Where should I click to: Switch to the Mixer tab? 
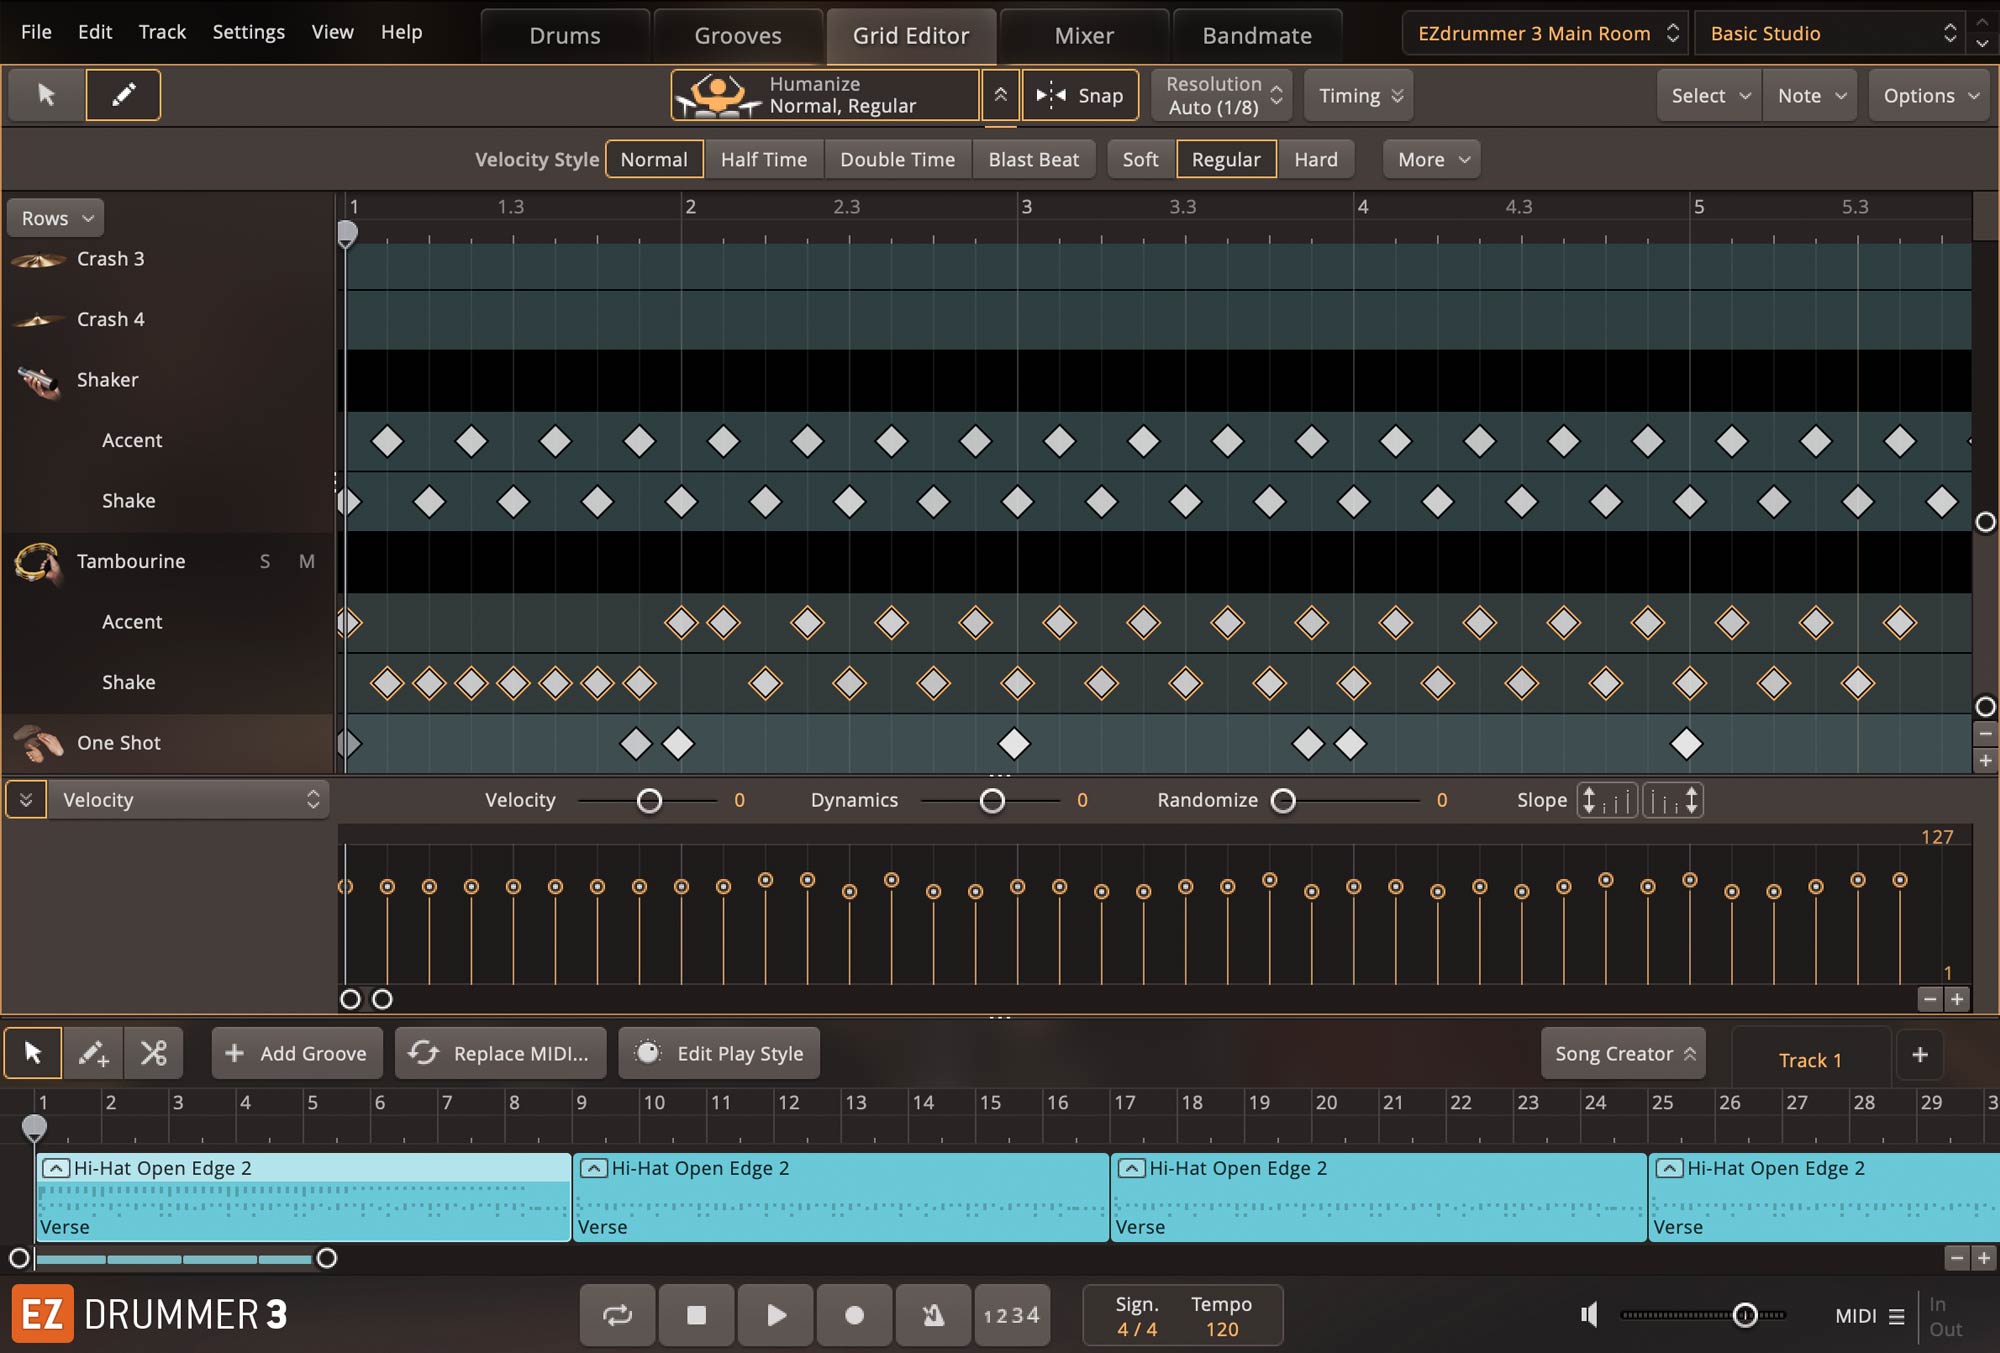pyautogui.click(x=1084, y=36)
